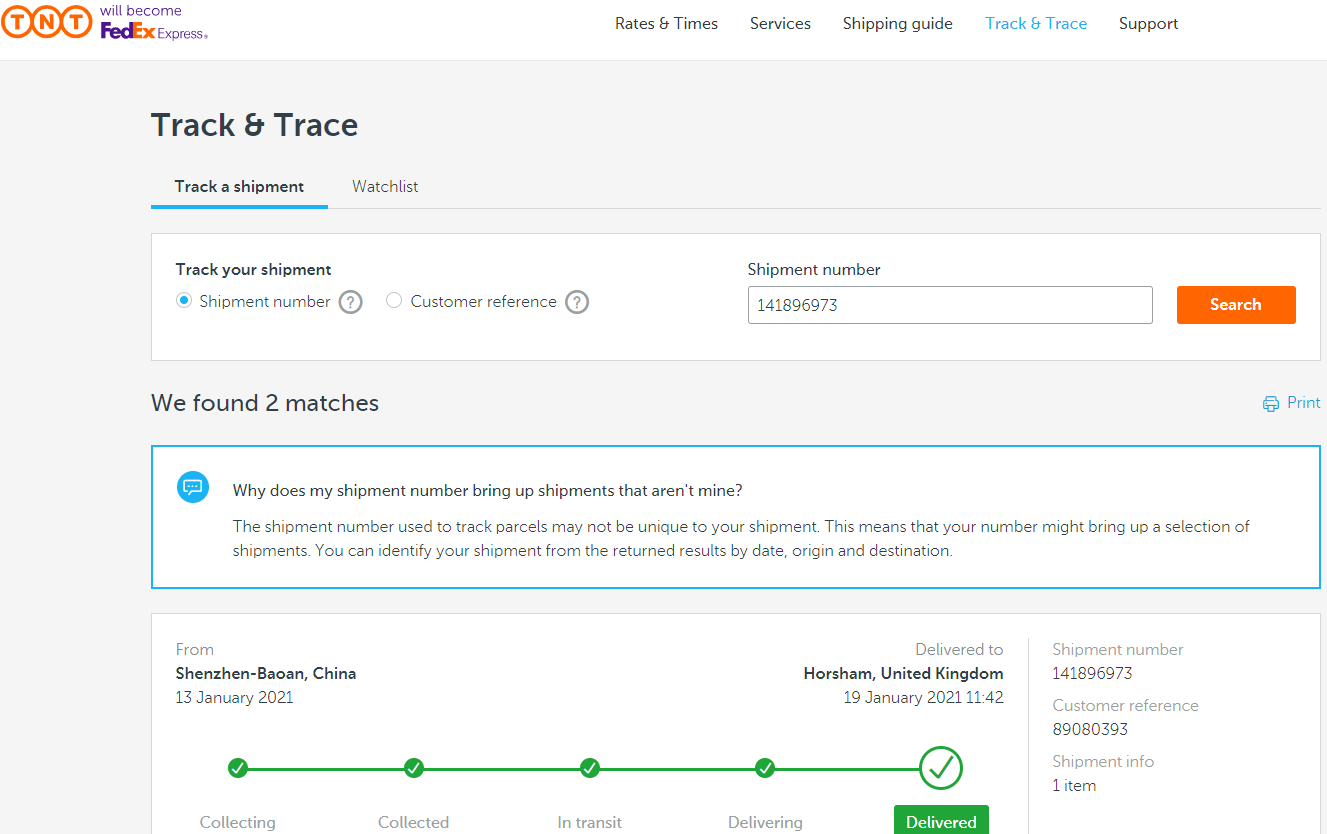This screenshot has width=1327, height=834.
Task: Click the chat bubble info icon
Action: click(x=193, y=487)
